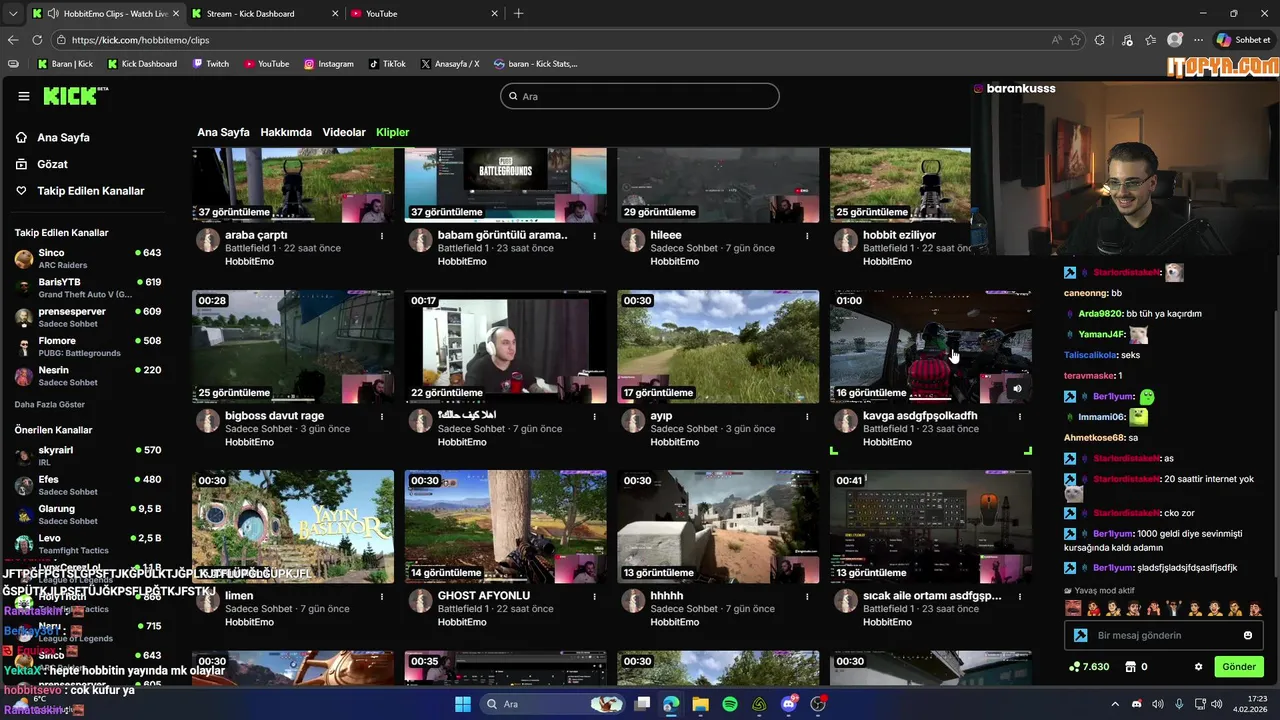The width and height of the screenshot is (1280, 720).
Task: Play the hhhhh clip thumbnail
Action: pos(718,527)
